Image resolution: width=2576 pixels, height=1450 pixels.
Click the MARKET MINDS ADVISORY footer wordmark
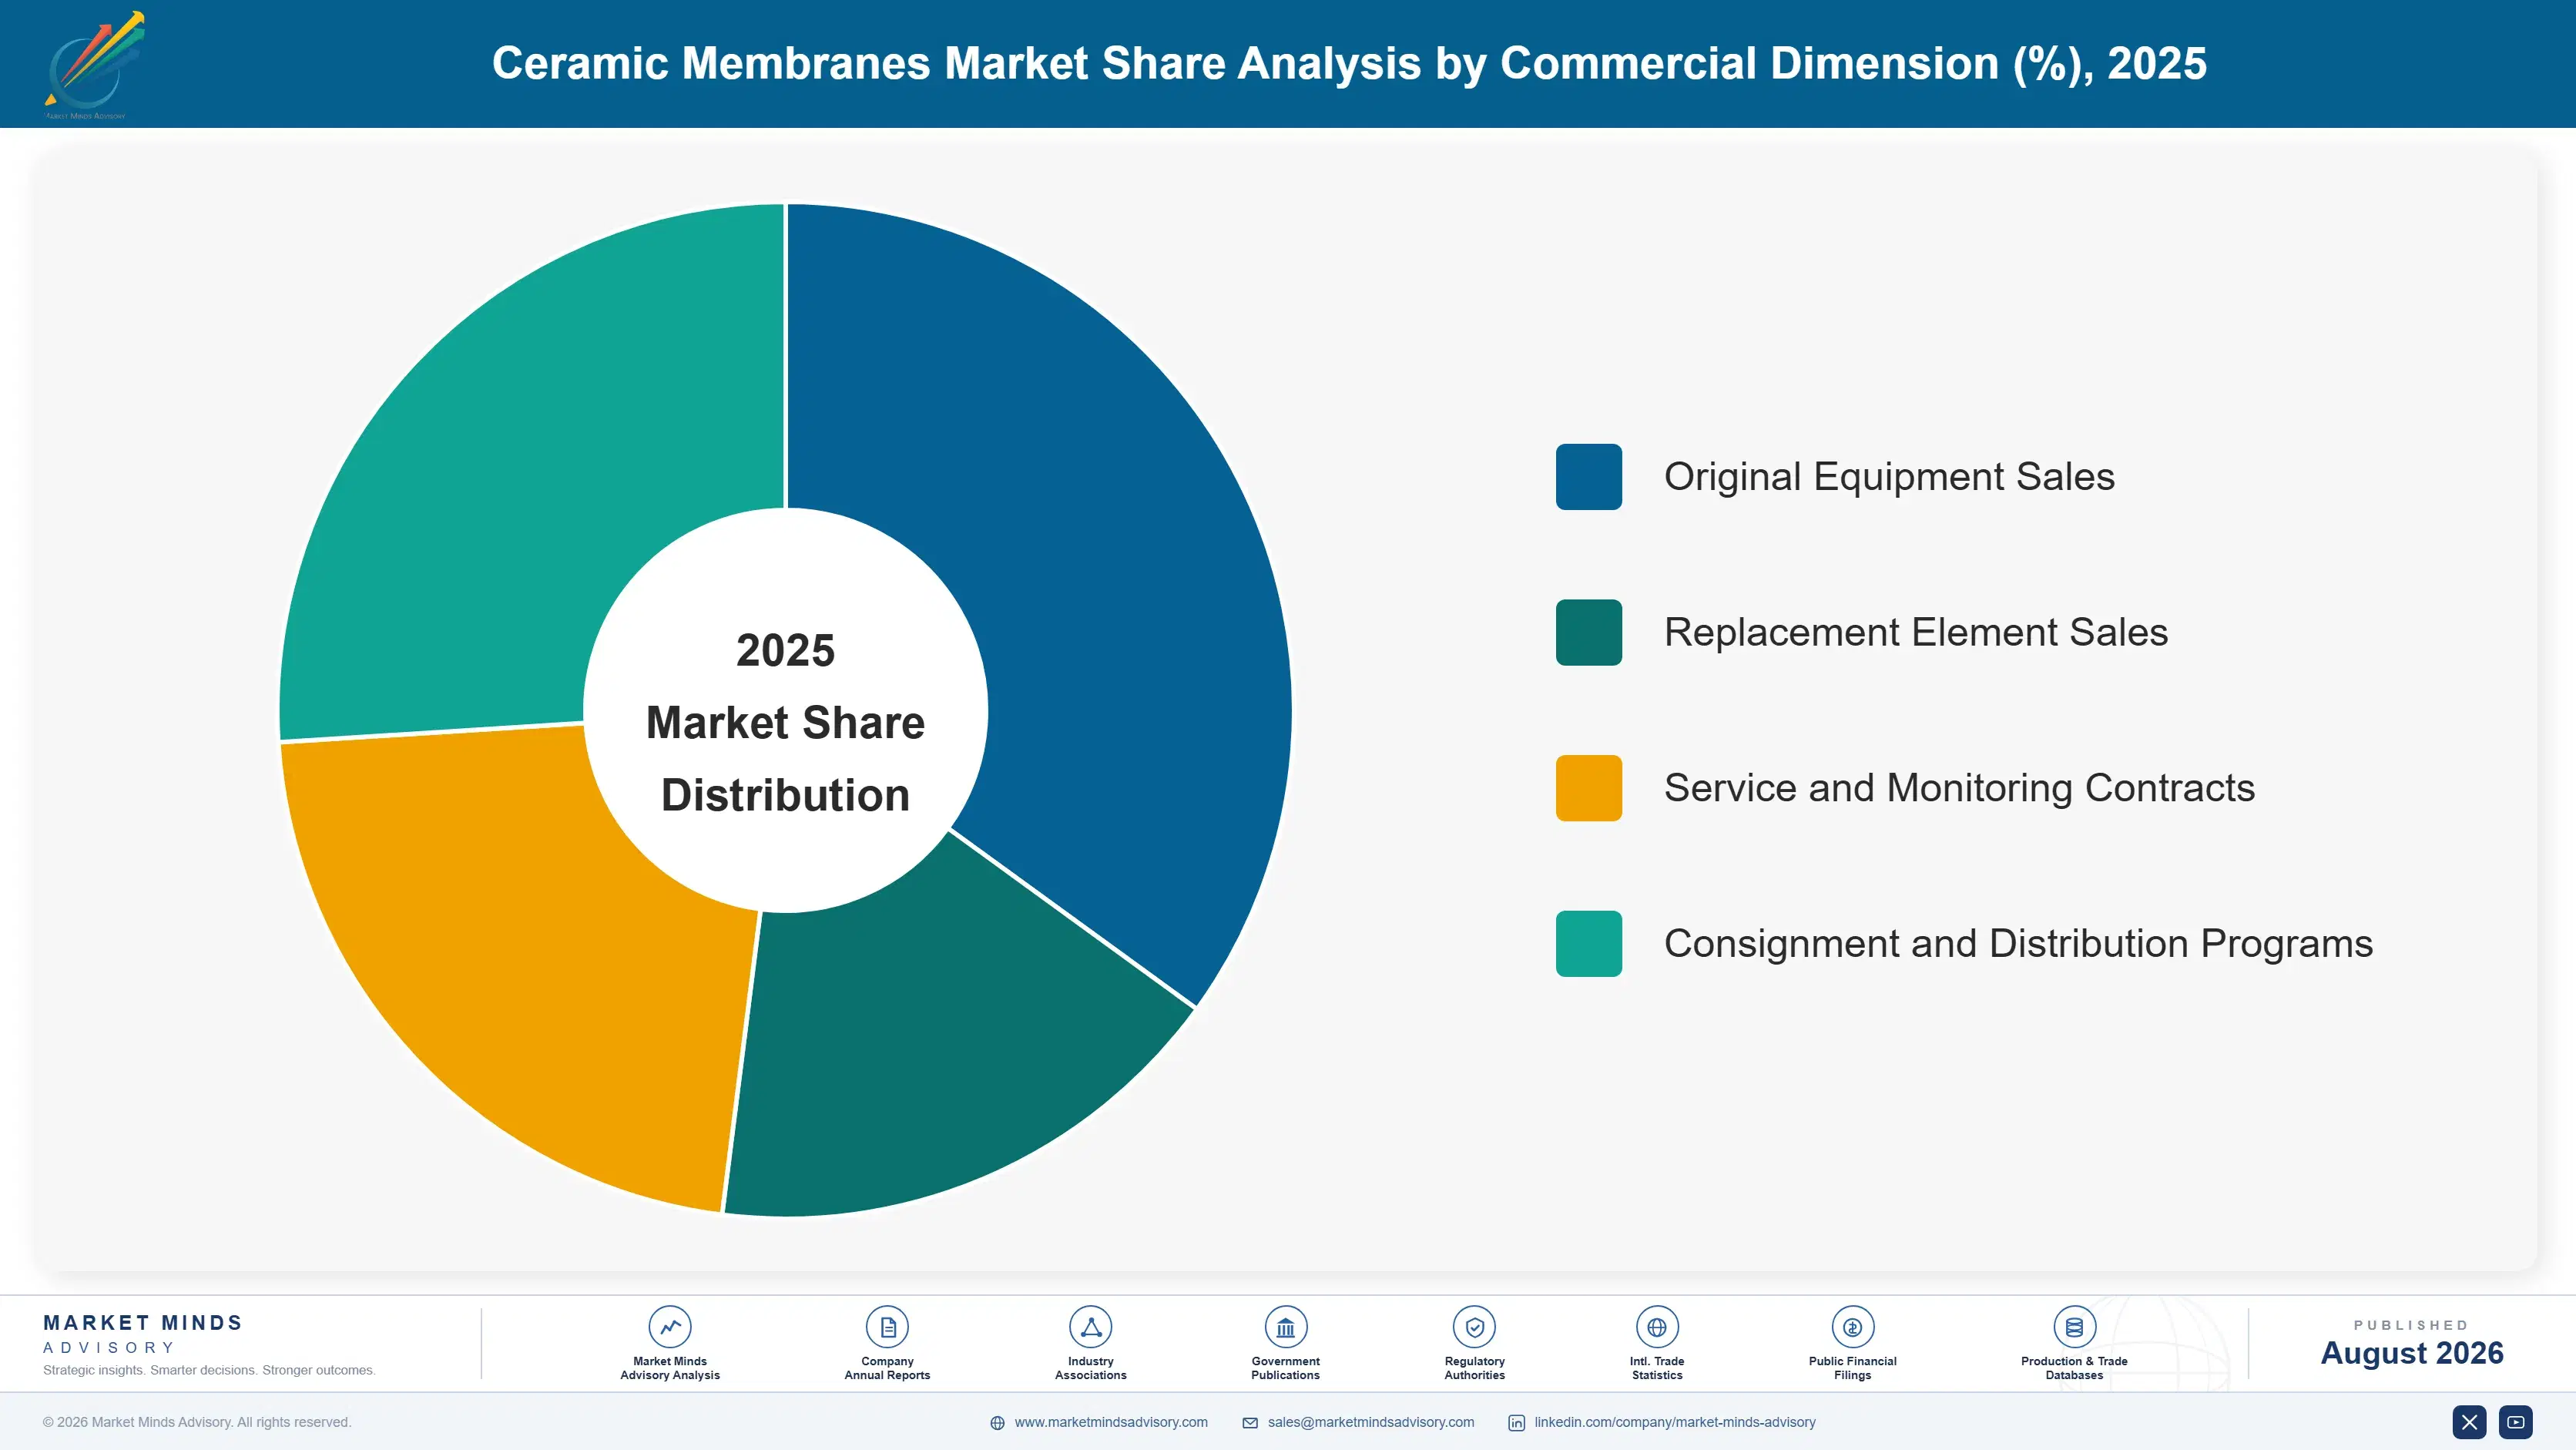143,1334
